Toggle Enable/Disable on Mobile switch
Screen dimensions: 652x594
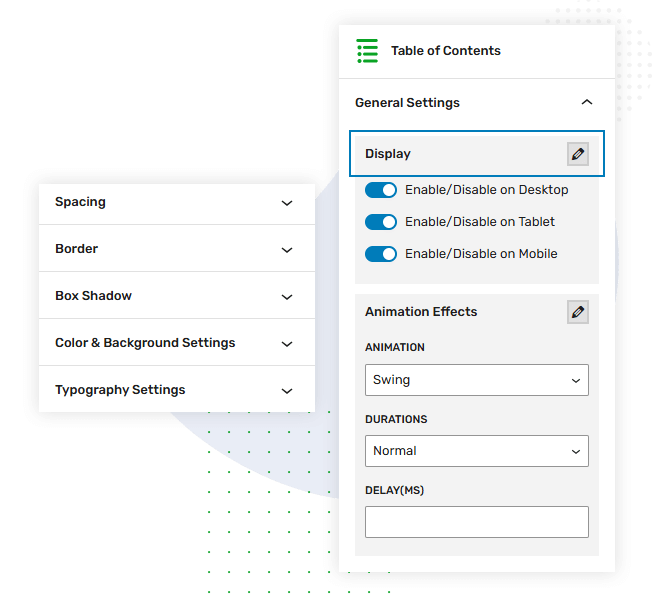tap(381, 254)
